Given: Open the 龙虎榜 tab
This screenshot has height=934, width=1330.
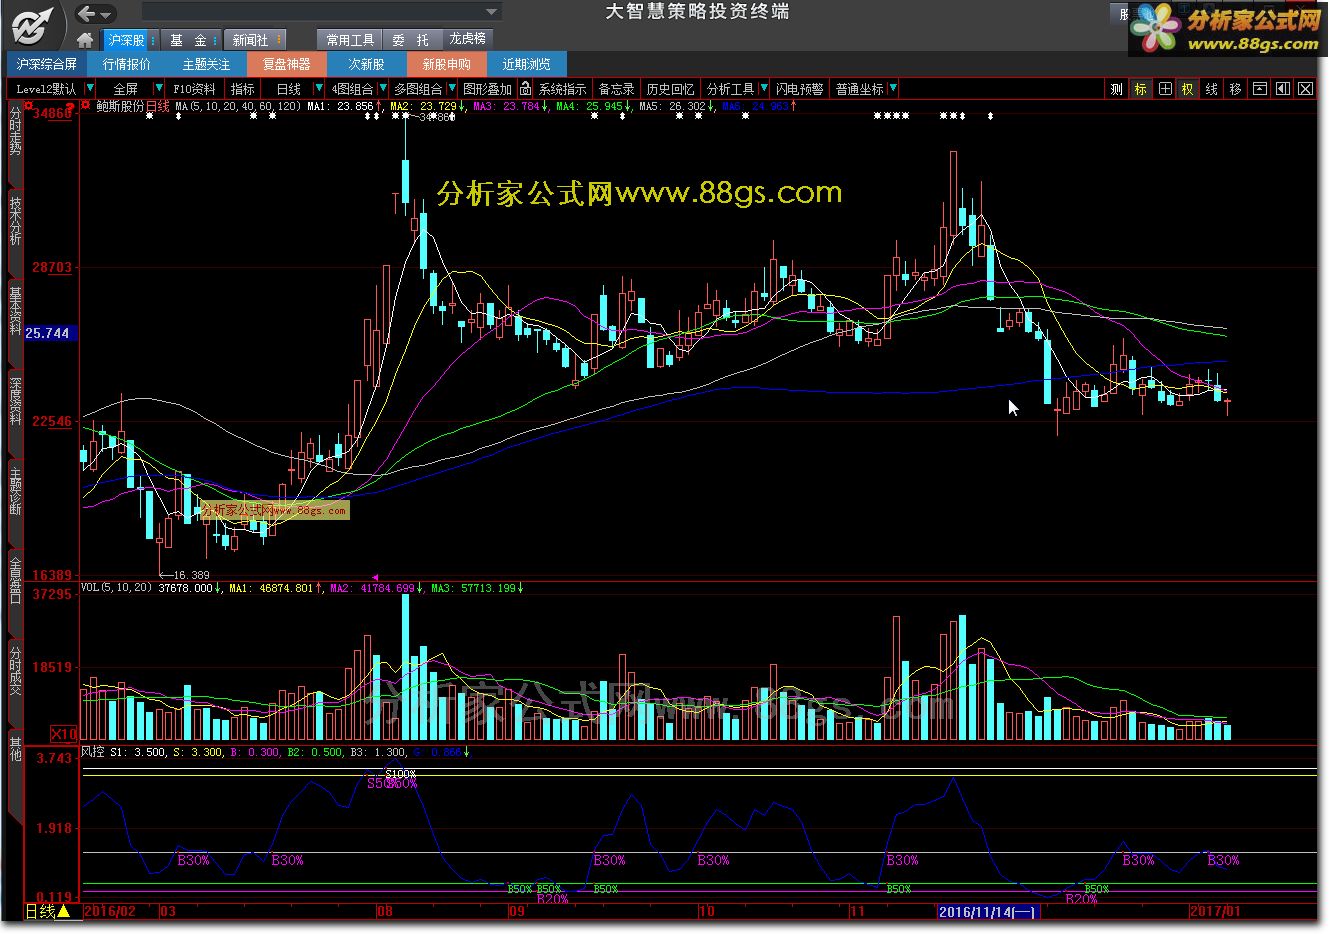Looking at the screenshot, I should [x=467, y=39].
